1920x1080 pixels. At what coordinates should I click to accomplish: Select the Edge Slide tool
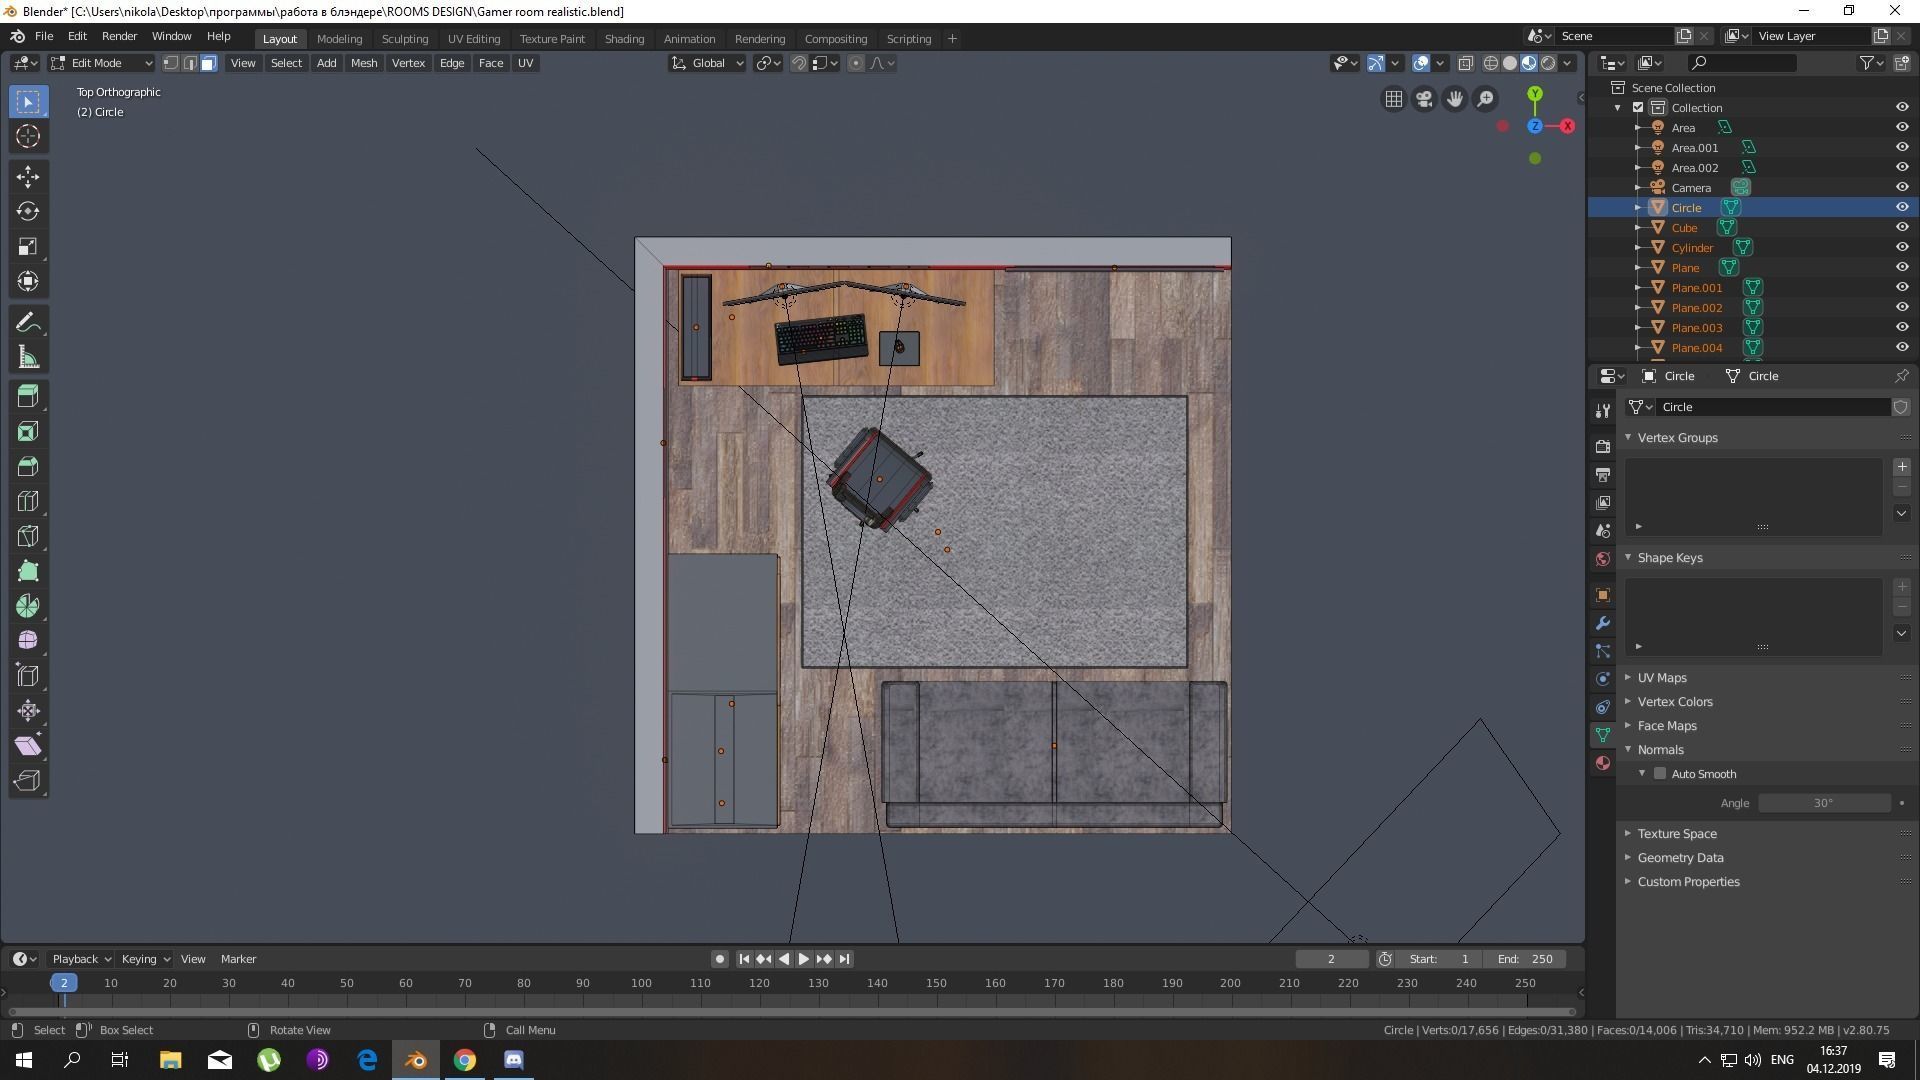pos(28,676)
